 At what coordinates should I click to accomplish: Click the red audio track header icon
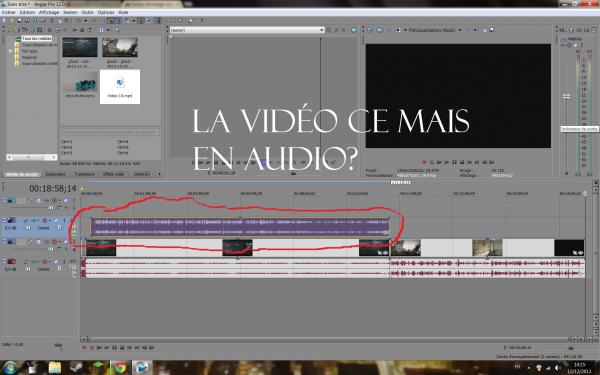[x=11, y=261]
